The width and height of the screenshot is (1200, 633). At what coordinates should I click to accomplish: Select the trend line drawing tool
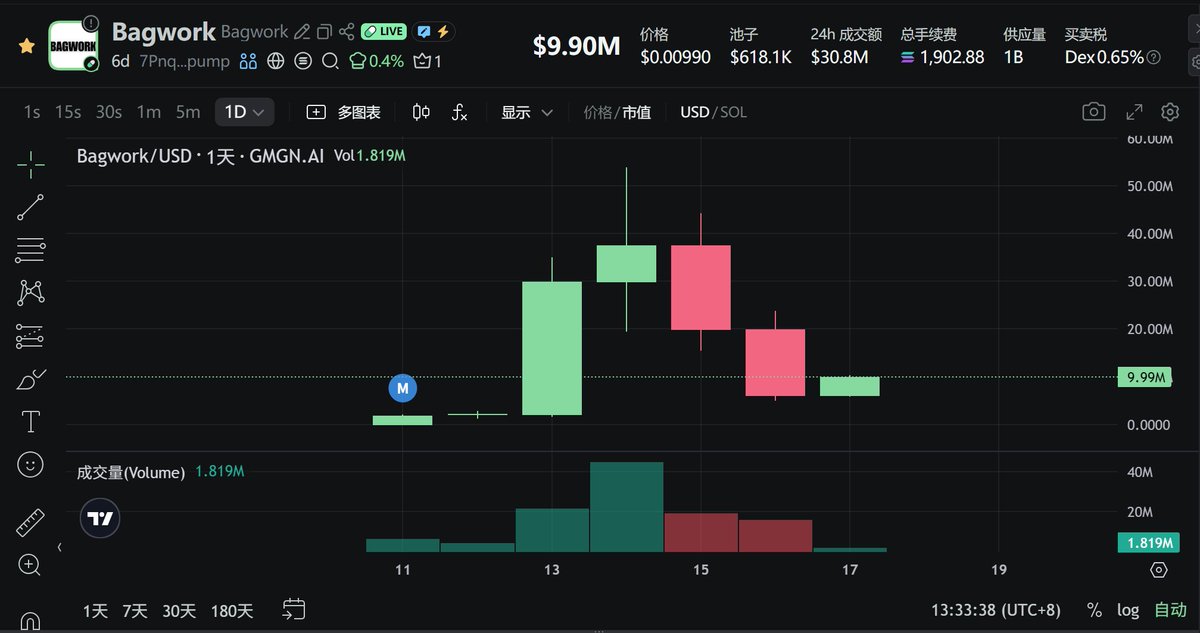[30, 207]
